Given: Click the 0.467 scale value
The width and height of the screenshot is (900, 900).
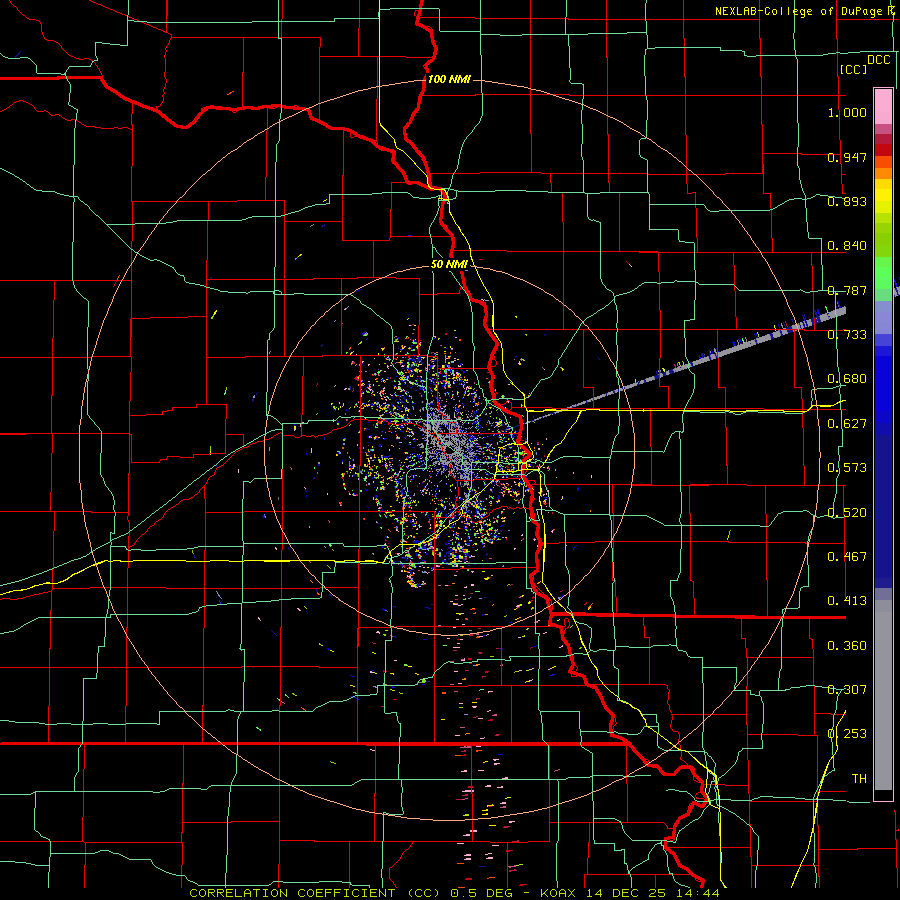Looking at the screenshot, I should (847, 557).
